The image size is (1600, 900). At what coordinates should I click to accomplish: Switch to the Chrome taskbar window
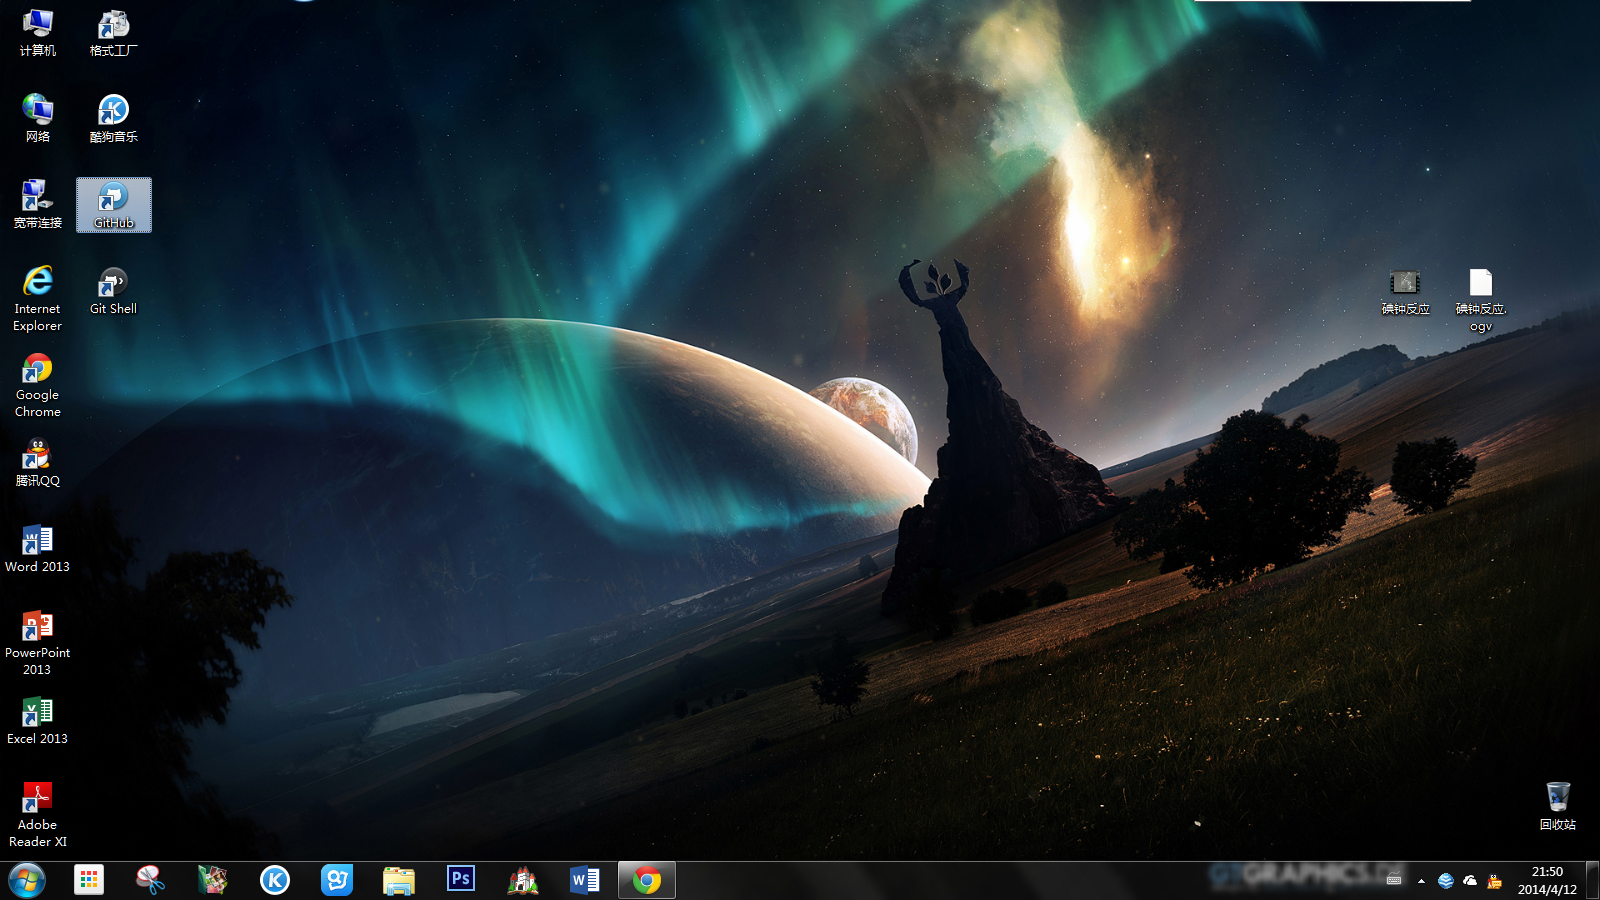coord(647,880)
